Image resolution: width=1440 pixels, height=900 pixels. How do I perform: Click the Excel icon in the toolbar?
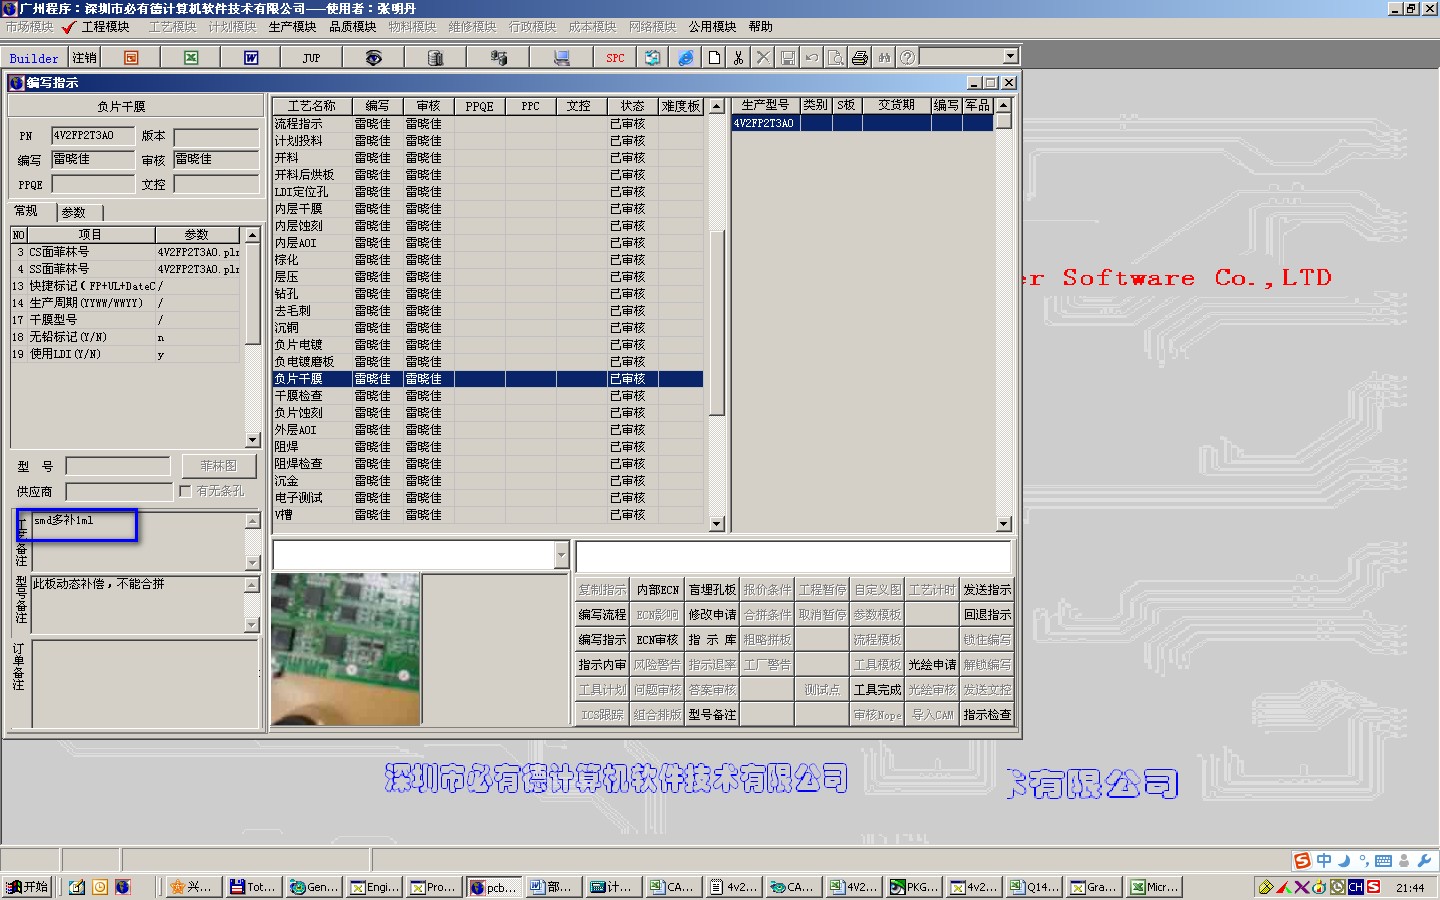pyautogui.click(x=191, y=58)
